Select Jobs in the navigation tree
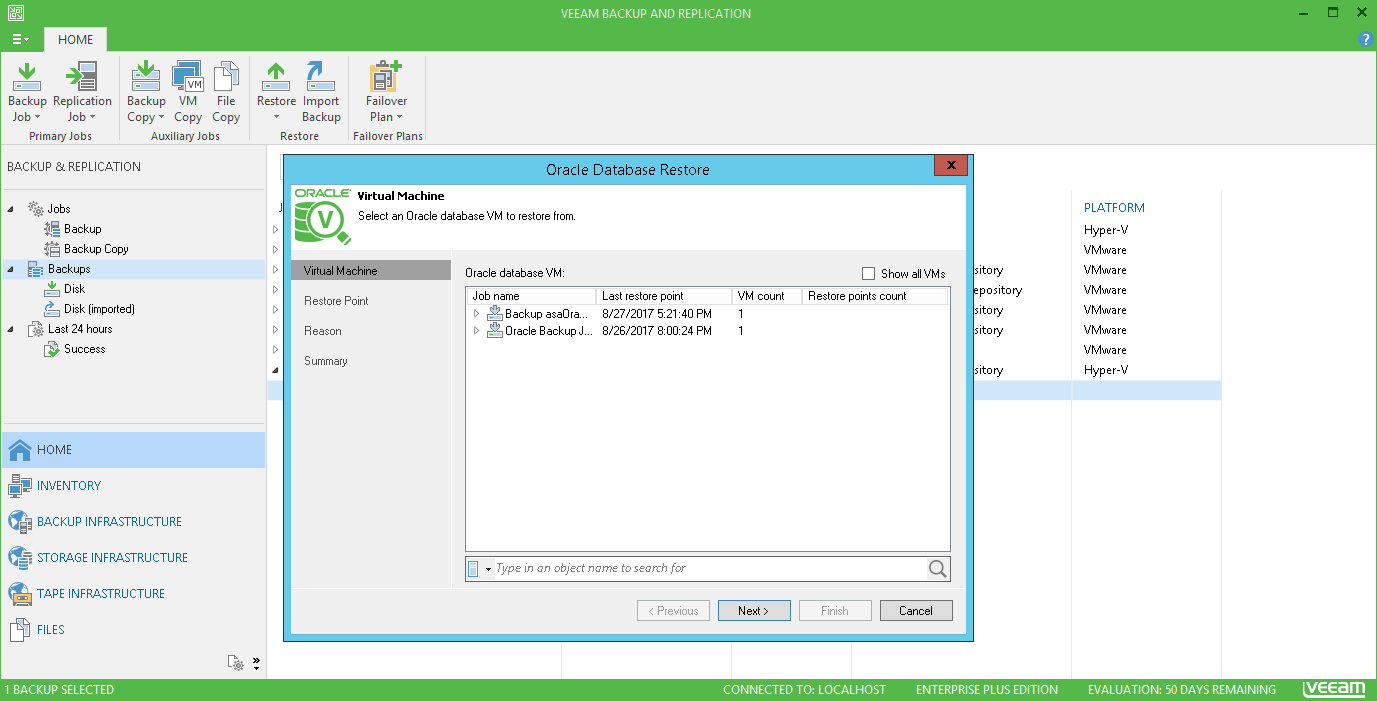1377x701 pixels. (58, 209)
